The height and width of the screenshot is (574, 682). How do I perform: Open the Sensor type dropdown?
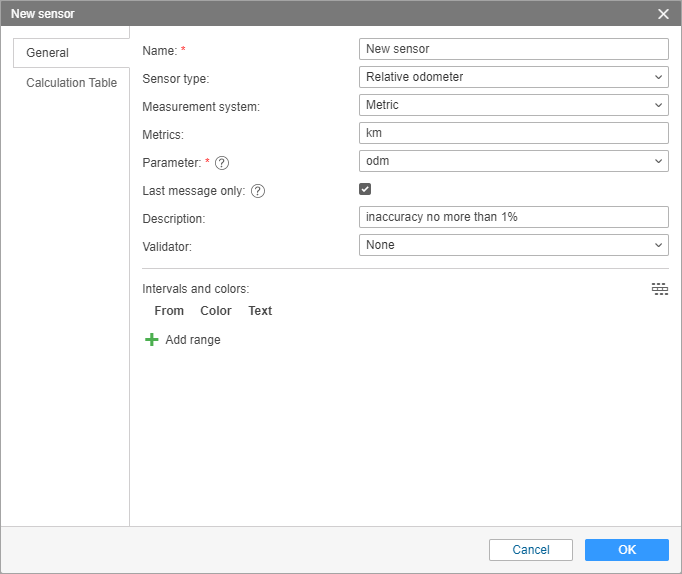pos(514,77)
